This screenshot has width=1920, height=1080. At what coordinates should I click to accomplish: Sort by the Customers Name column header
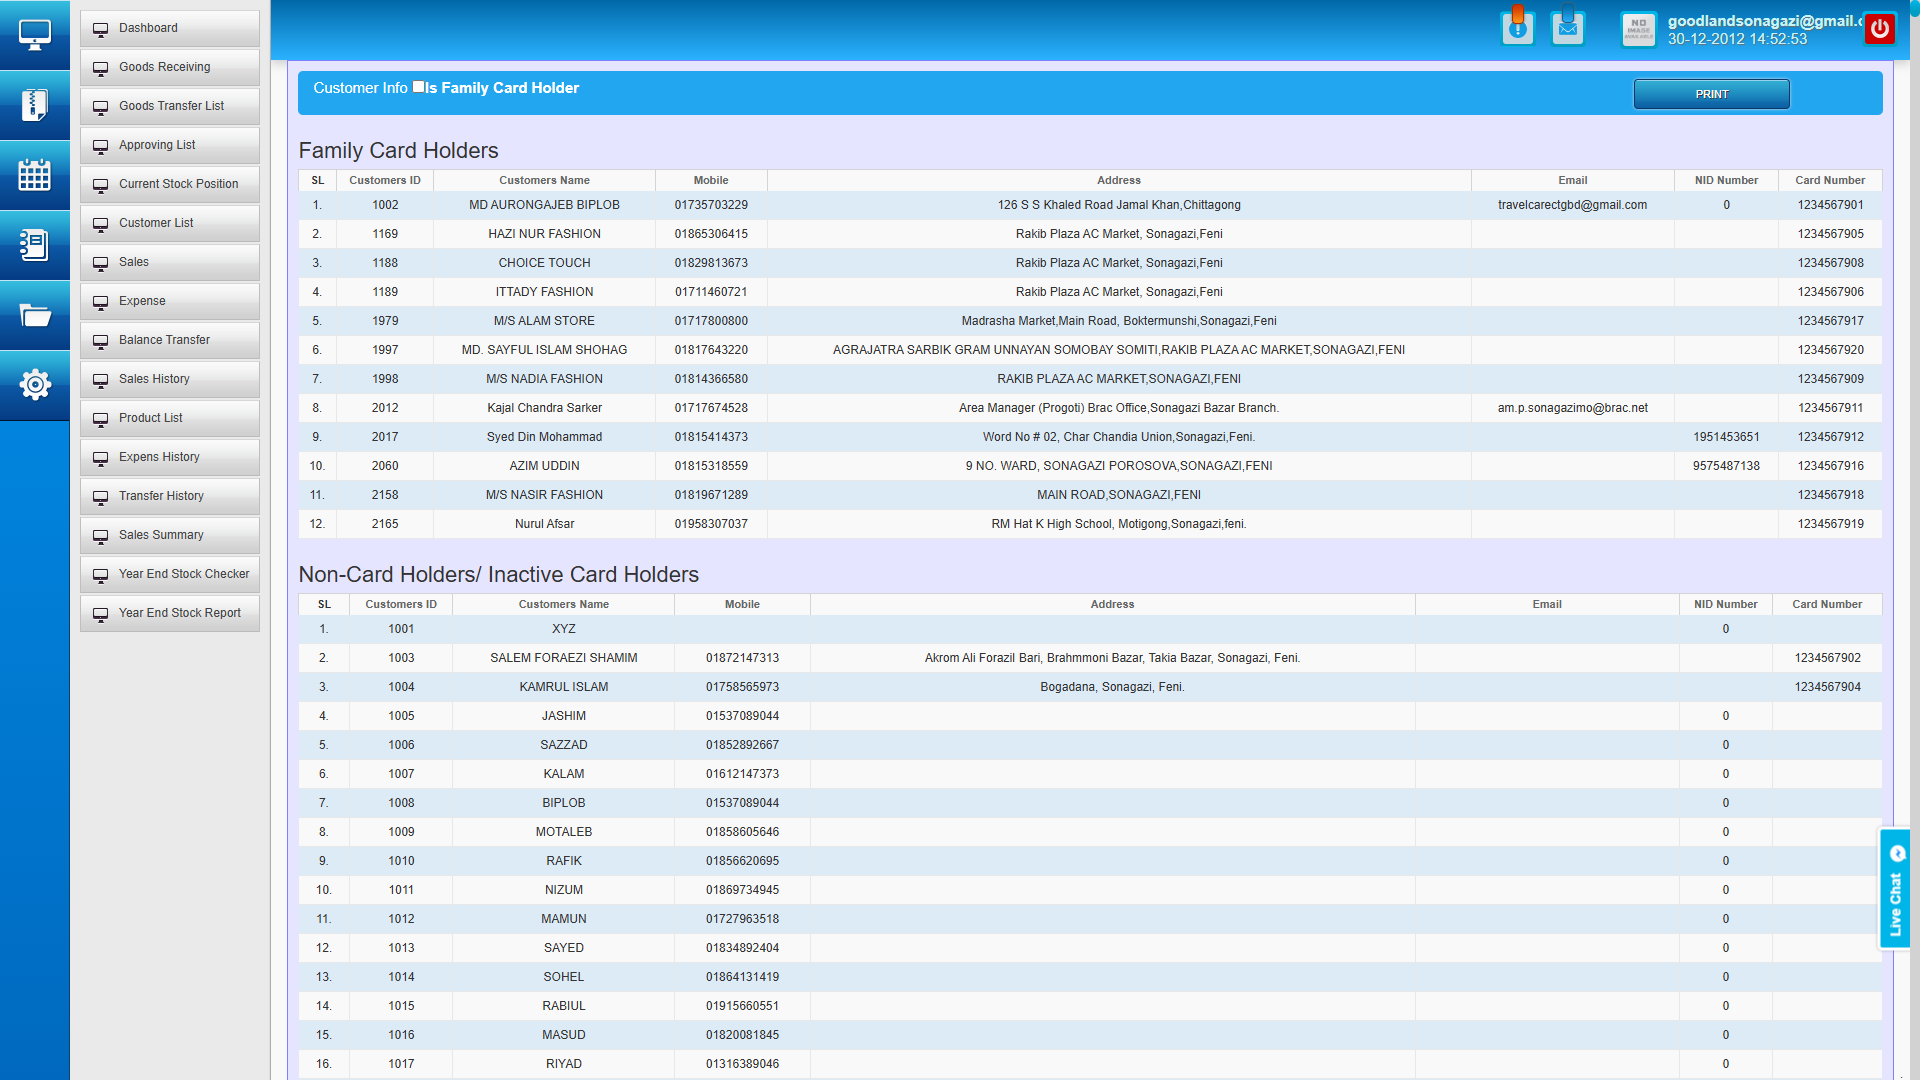click(544, 180)
